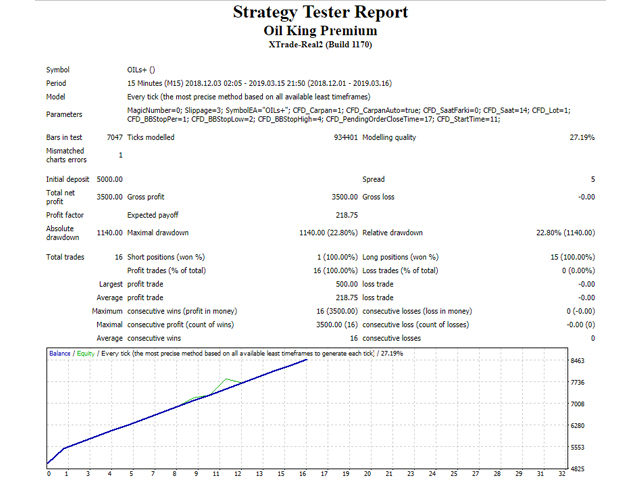Click the Mismatched charts errors label

coord(66,155)
